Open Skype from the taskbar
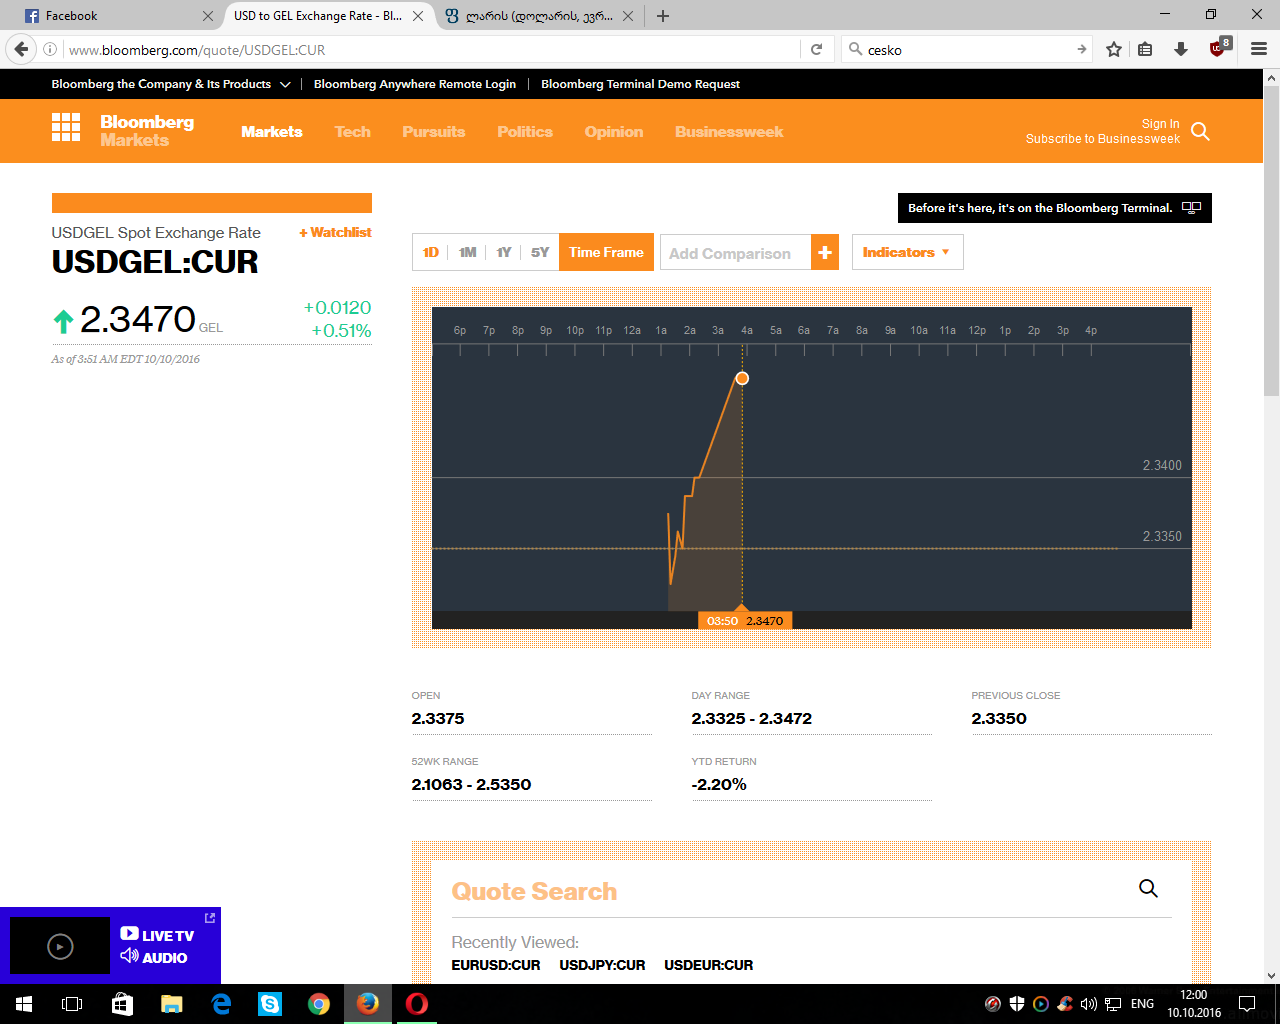 [270, 1004]
